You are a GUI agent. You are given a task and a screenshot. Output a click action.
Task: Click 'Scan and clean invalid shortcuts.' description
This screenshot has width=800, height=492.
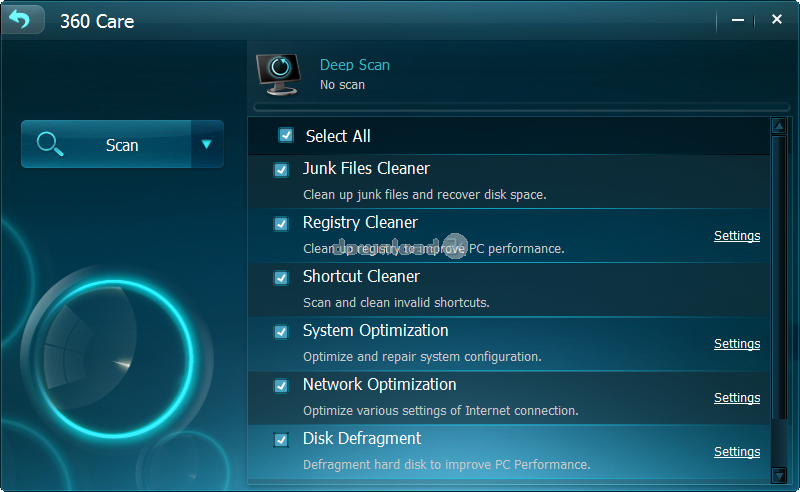click(x=396, y=303)
